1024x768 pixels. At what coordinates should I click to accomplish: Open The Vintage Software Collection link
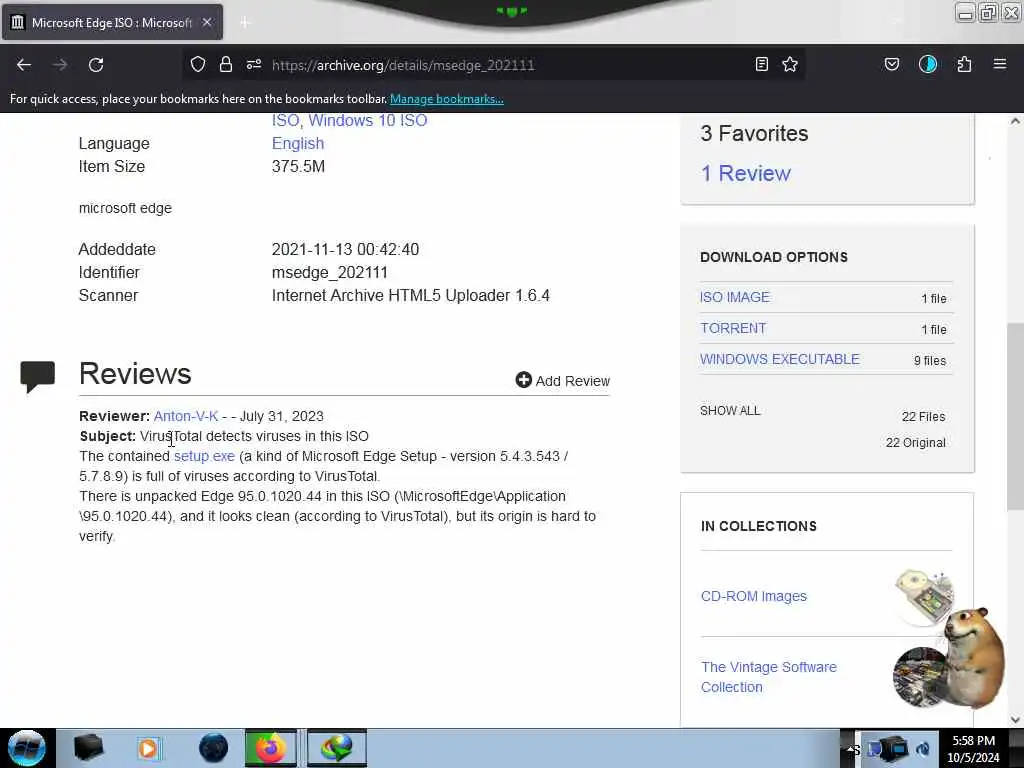click(x=769, y=677)
